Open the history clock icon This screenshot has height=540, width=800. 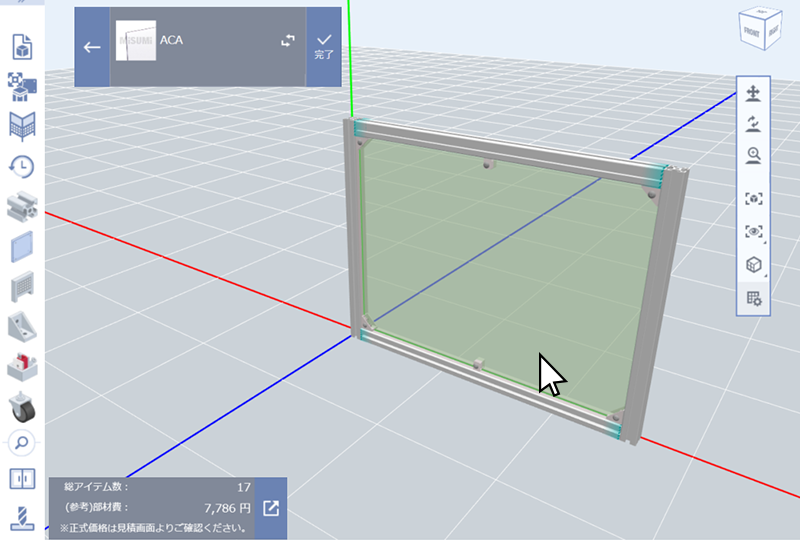[x=21, y=167]
